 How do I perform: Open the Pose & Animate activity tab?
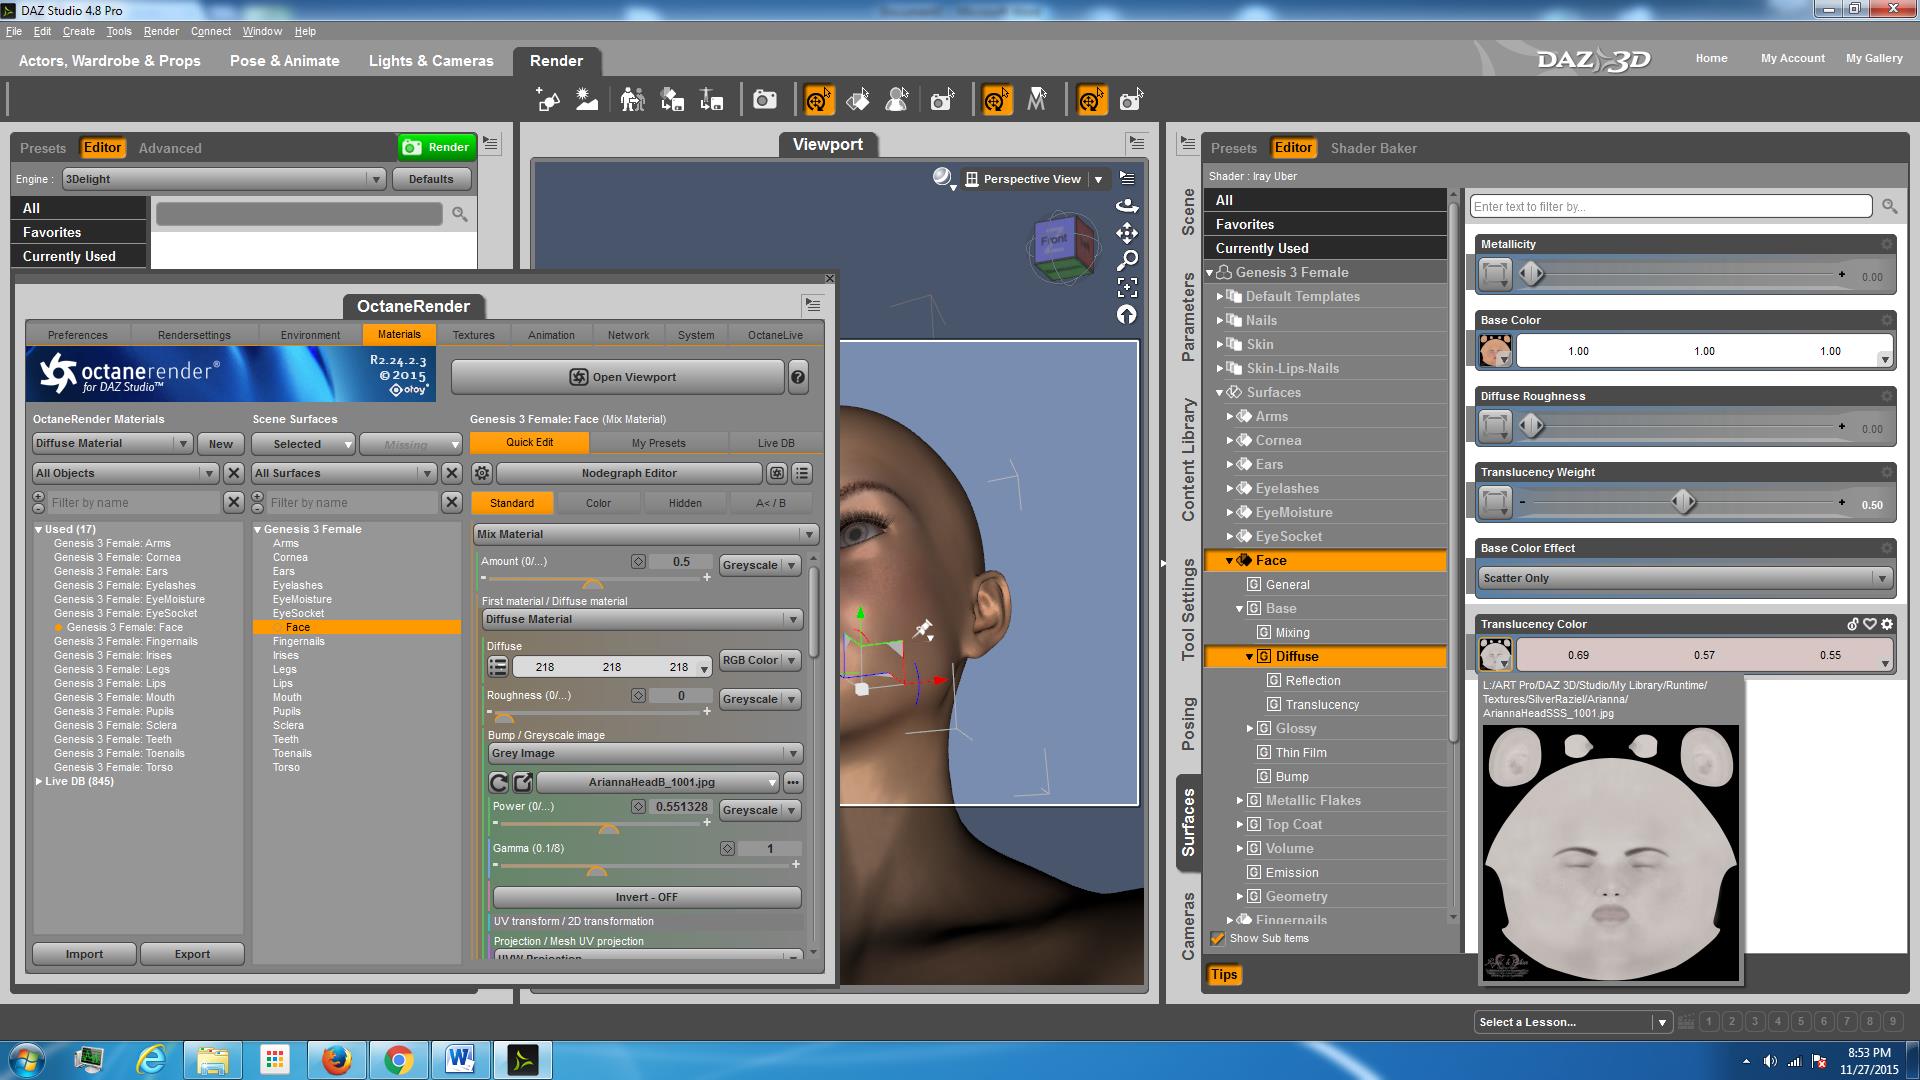click(284, 61)
